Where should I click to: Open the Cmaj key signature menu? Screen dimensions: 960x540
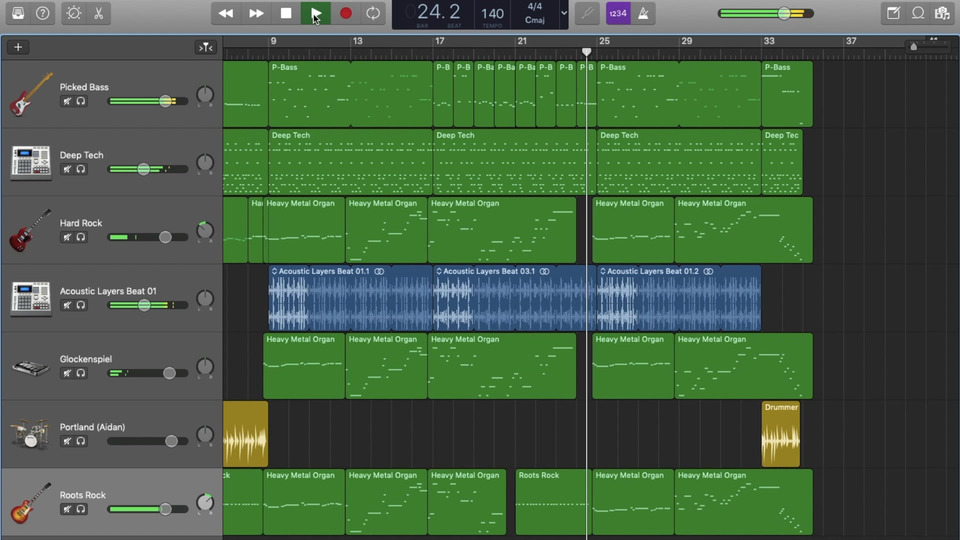[x=534, y=19]
